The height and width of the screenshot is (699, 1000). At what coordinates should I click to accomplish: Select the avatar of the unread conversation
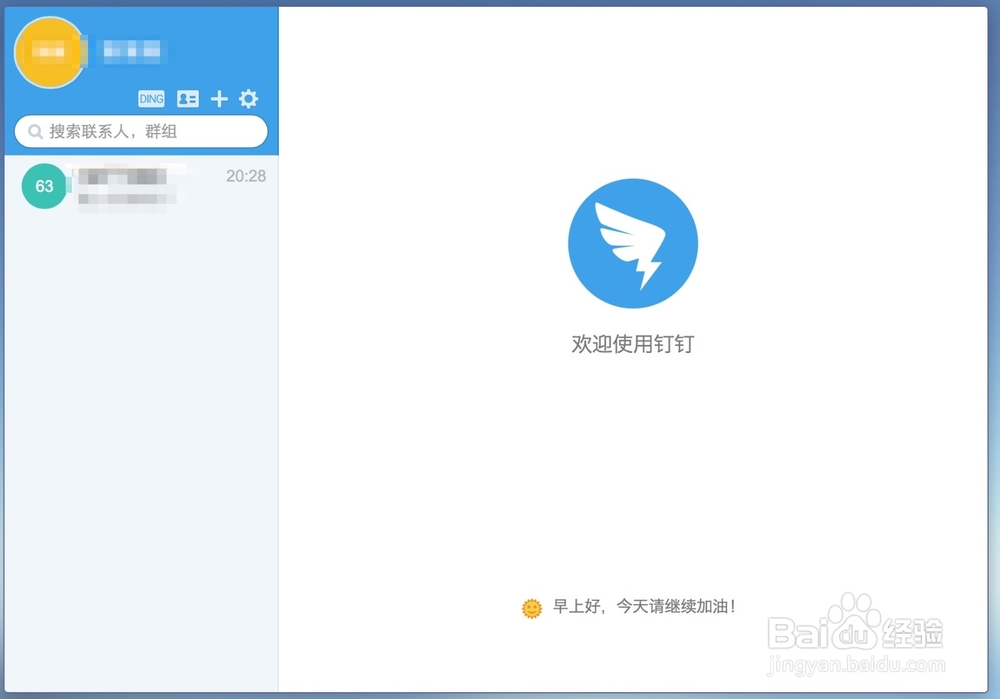[44, 186]
